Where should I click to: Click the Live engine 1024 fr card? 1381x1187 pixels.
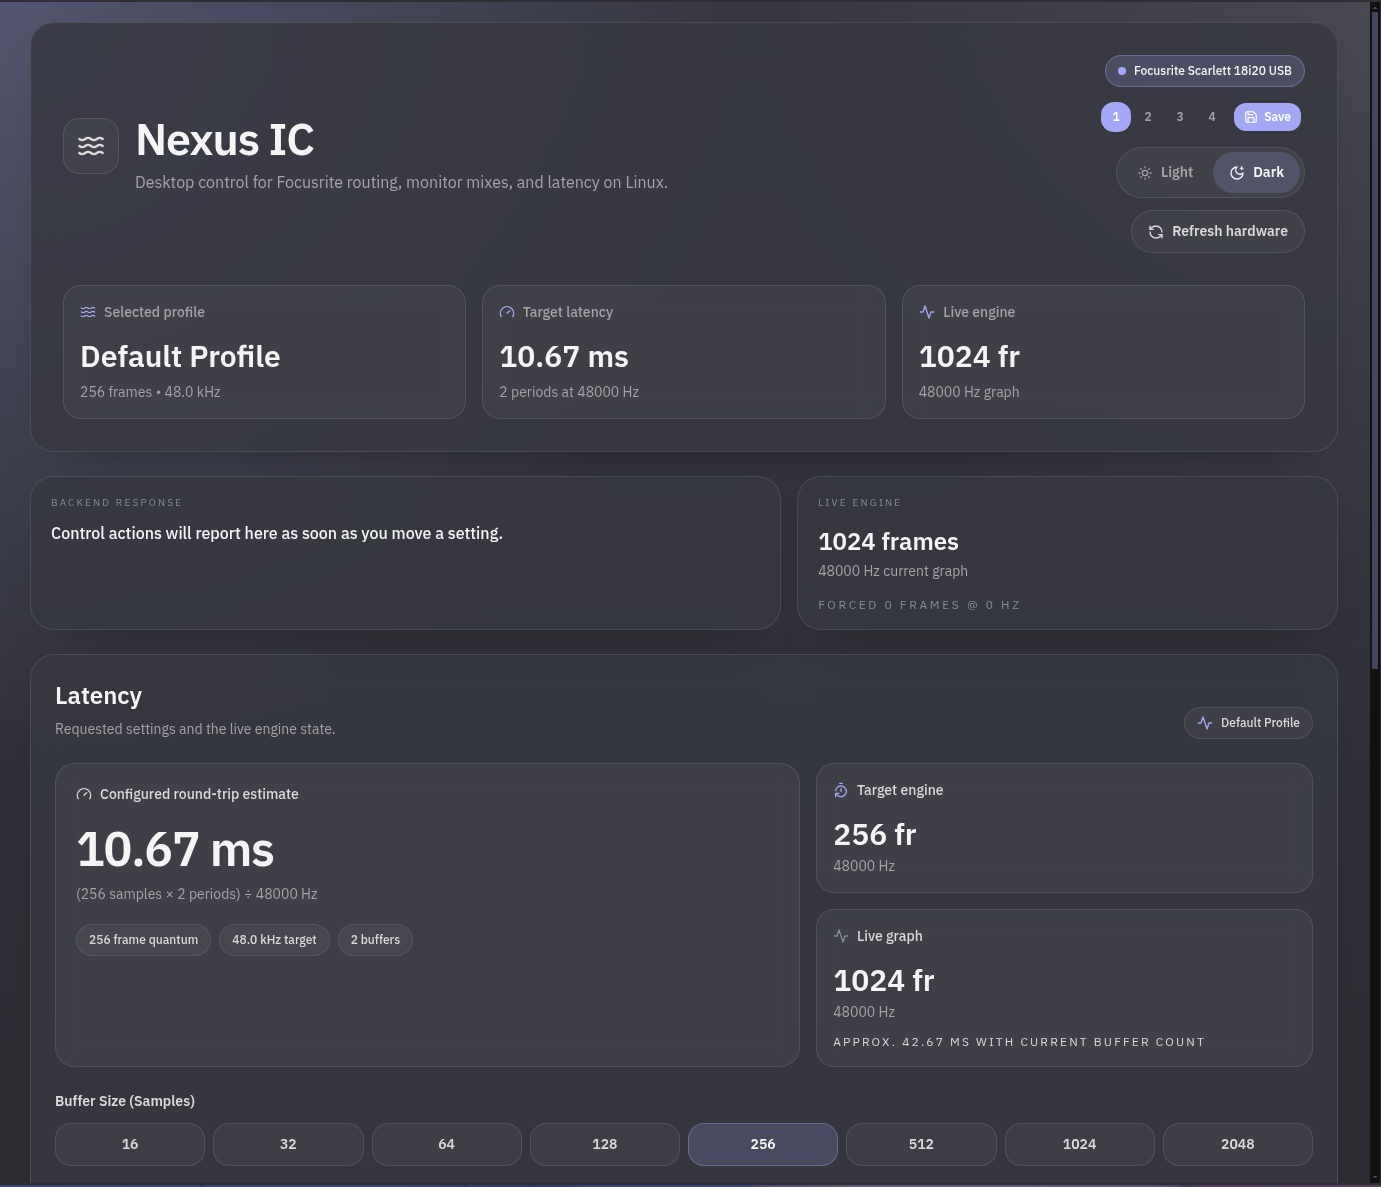click(x=1103, y=352)
